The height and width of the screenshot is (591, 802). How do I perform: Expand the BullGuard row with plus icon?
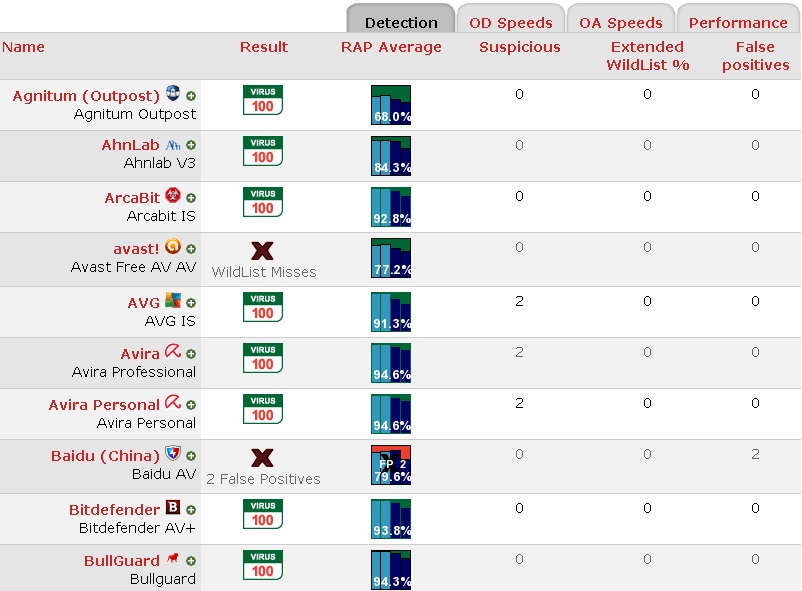191,562
